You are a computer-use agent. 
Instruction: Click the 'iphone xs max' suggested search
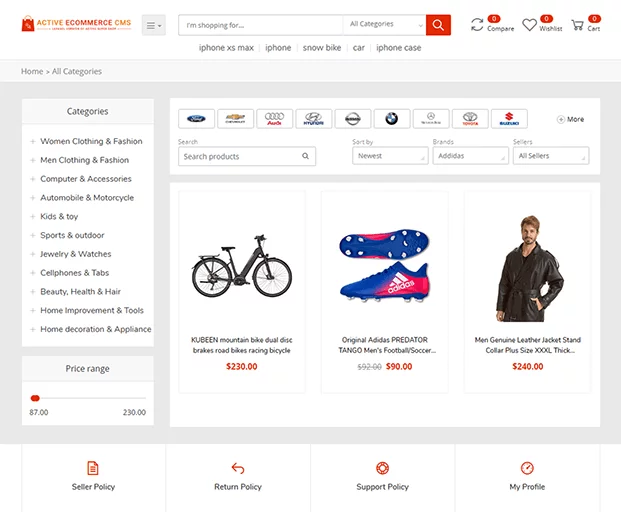225,48
